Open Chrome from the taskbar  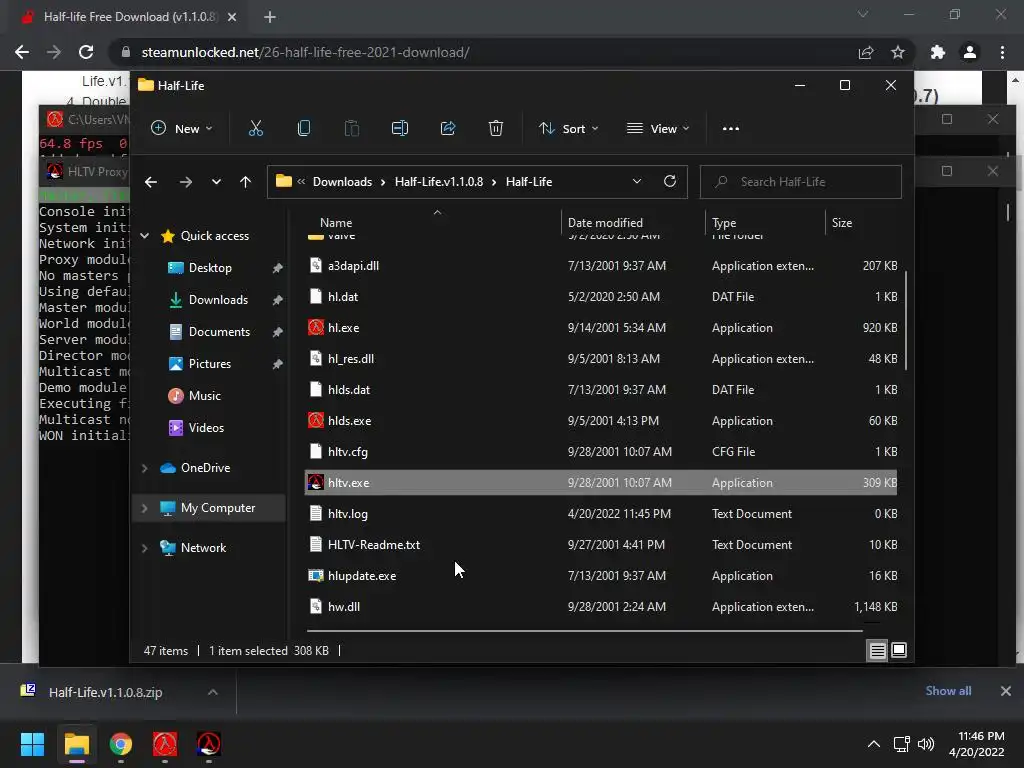click(121, 744)
